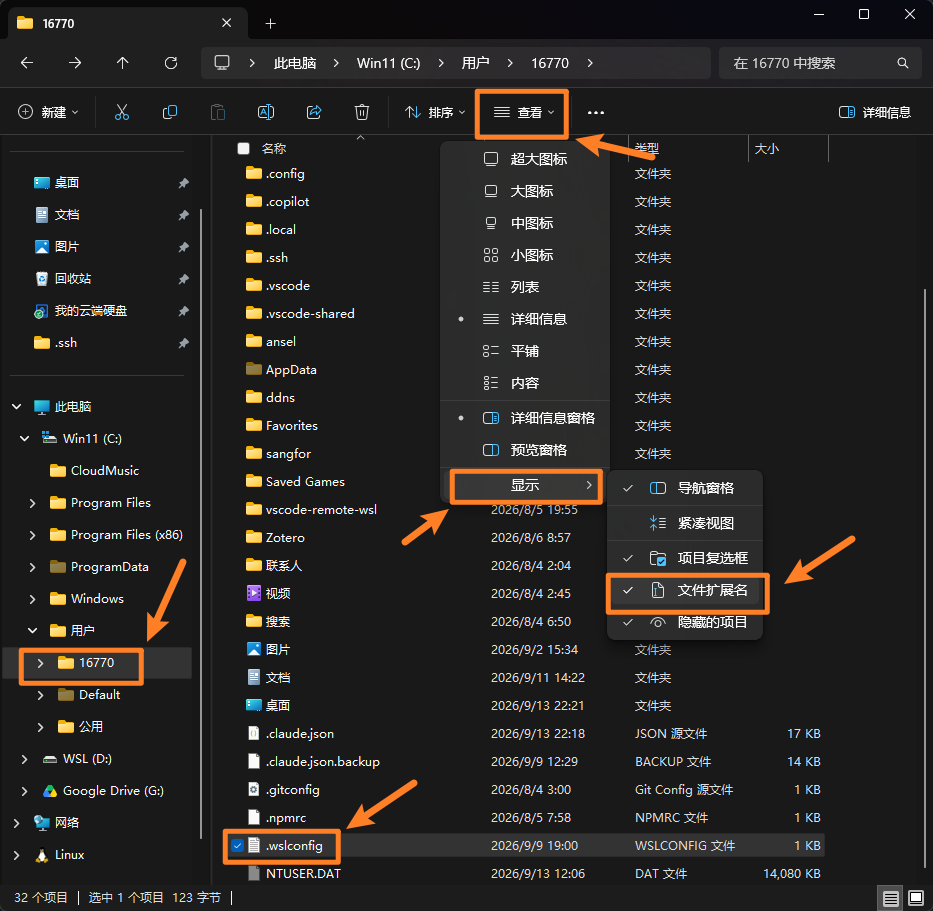The image size is (933, 911).
Task: Select 超大图标 extra large icons view
Action: [x=525, y=159]
